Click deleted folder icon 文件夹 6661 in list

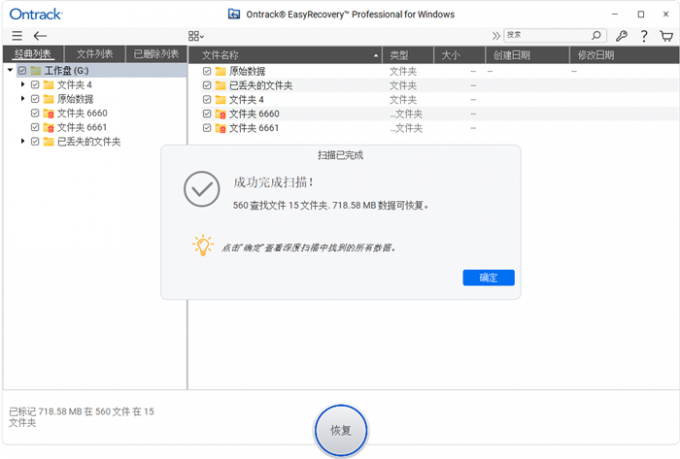[x=221, y=128]
